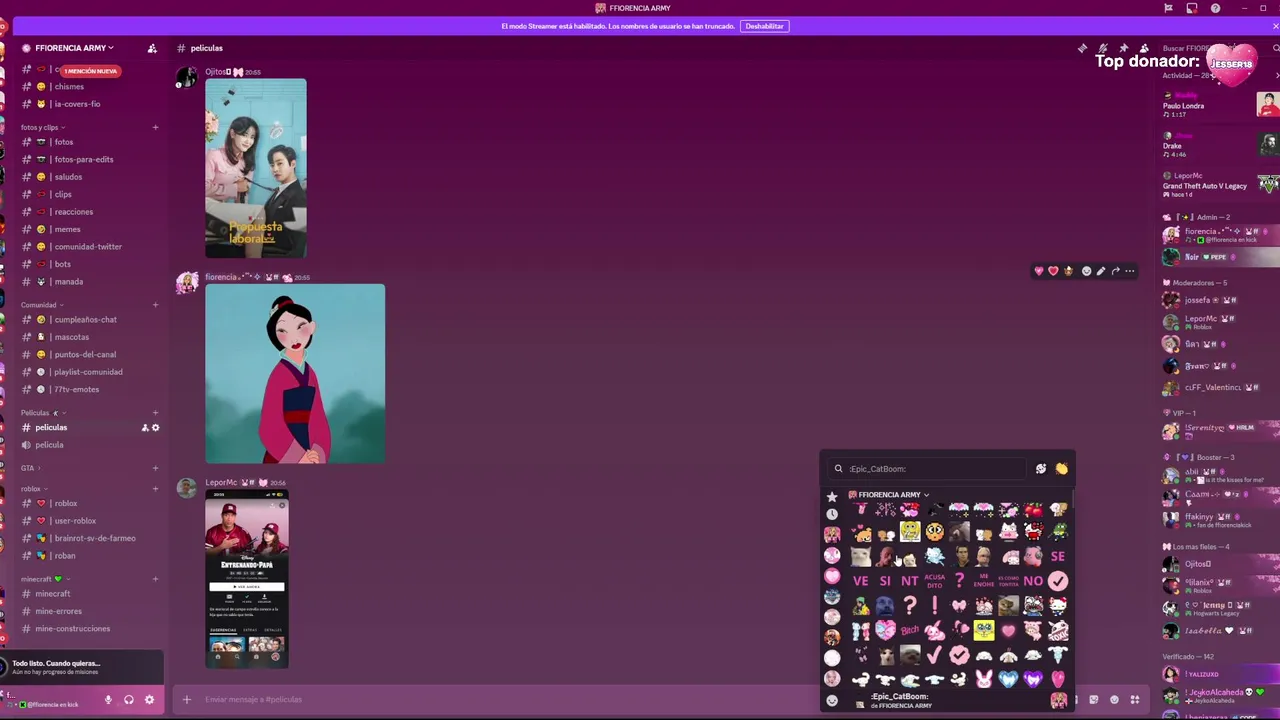Add a channel to the Comunidad category
The height and width of the screenshot is (720, 1280).
click(155, 305)
